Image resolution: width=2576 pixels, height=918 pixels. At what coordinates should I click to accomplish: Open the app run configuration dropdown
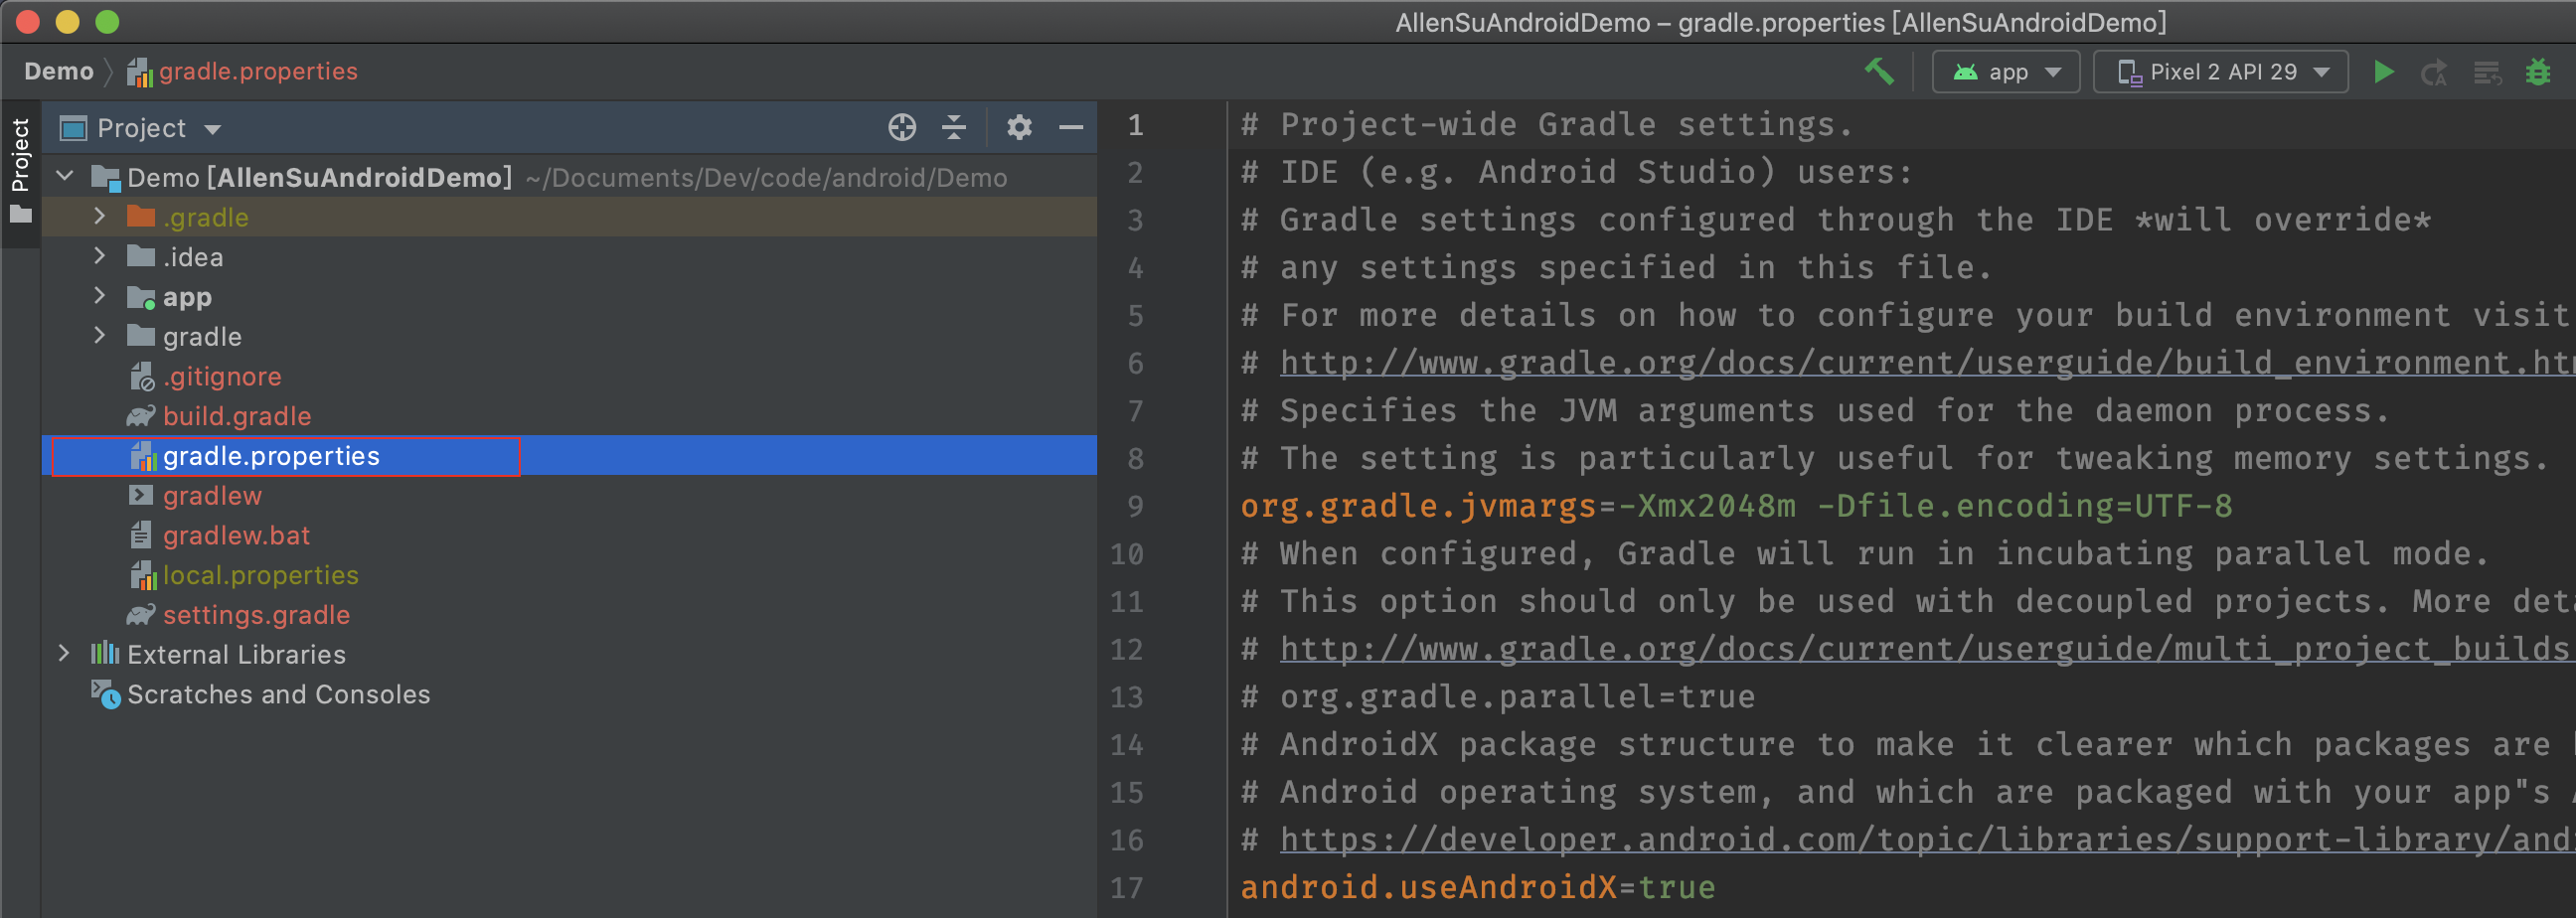tap(2006, 72)
